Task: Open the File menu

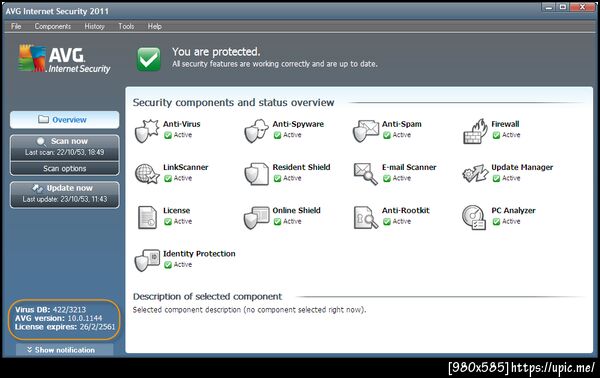Action: 16,26
